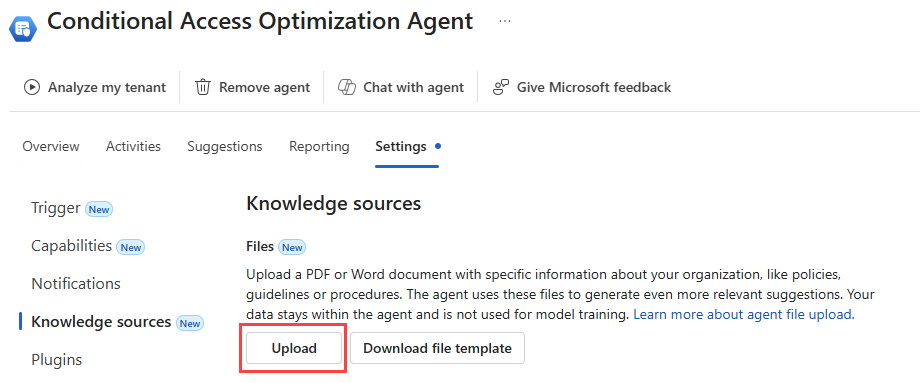This screenshot has height=383, width=920.
Task: Click the page title Conditional Access Optimization Agent
Action: pos(260,22)
